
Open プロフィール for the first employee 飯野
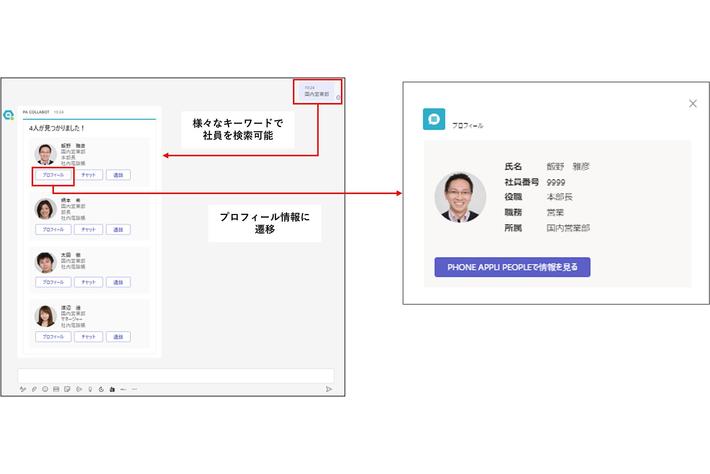pyautogui.click(x=53, y=174)
